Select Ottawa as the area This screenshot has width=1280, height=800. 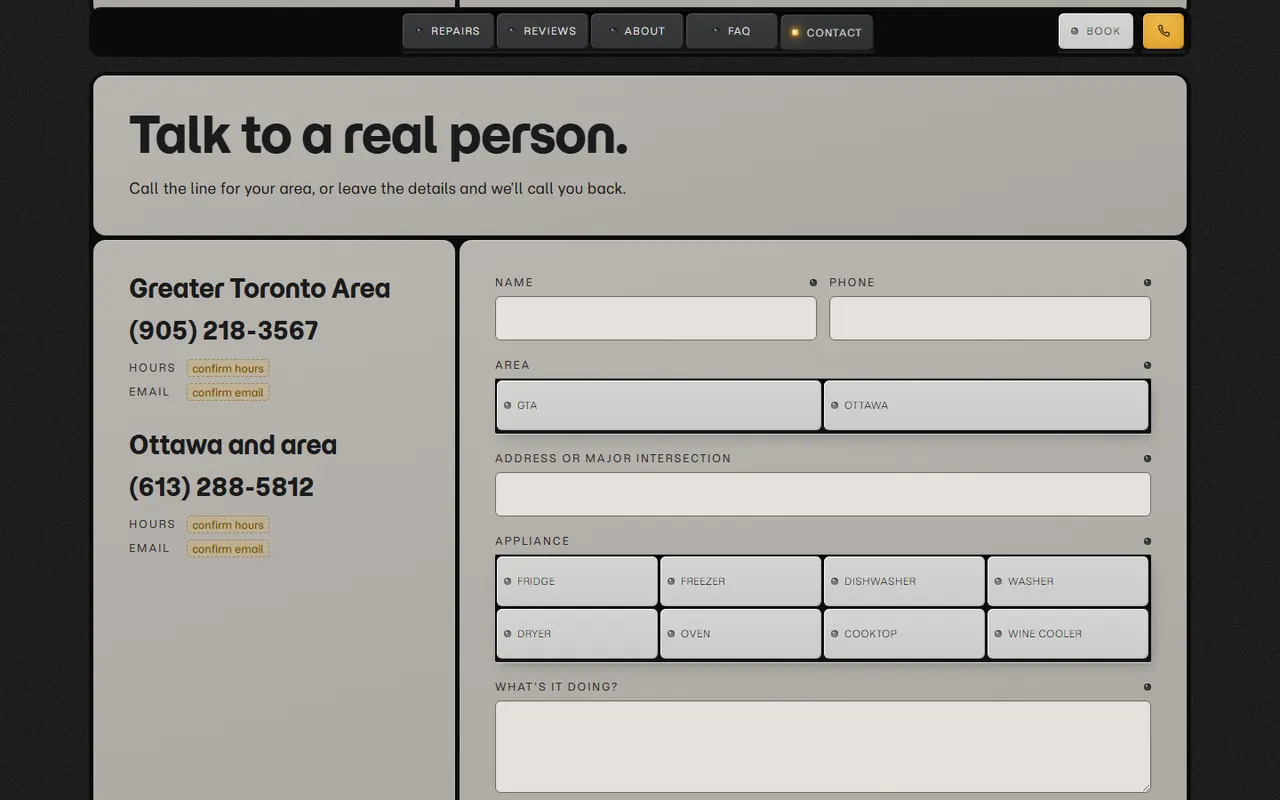pyautogui.click(x=986, y=405)
